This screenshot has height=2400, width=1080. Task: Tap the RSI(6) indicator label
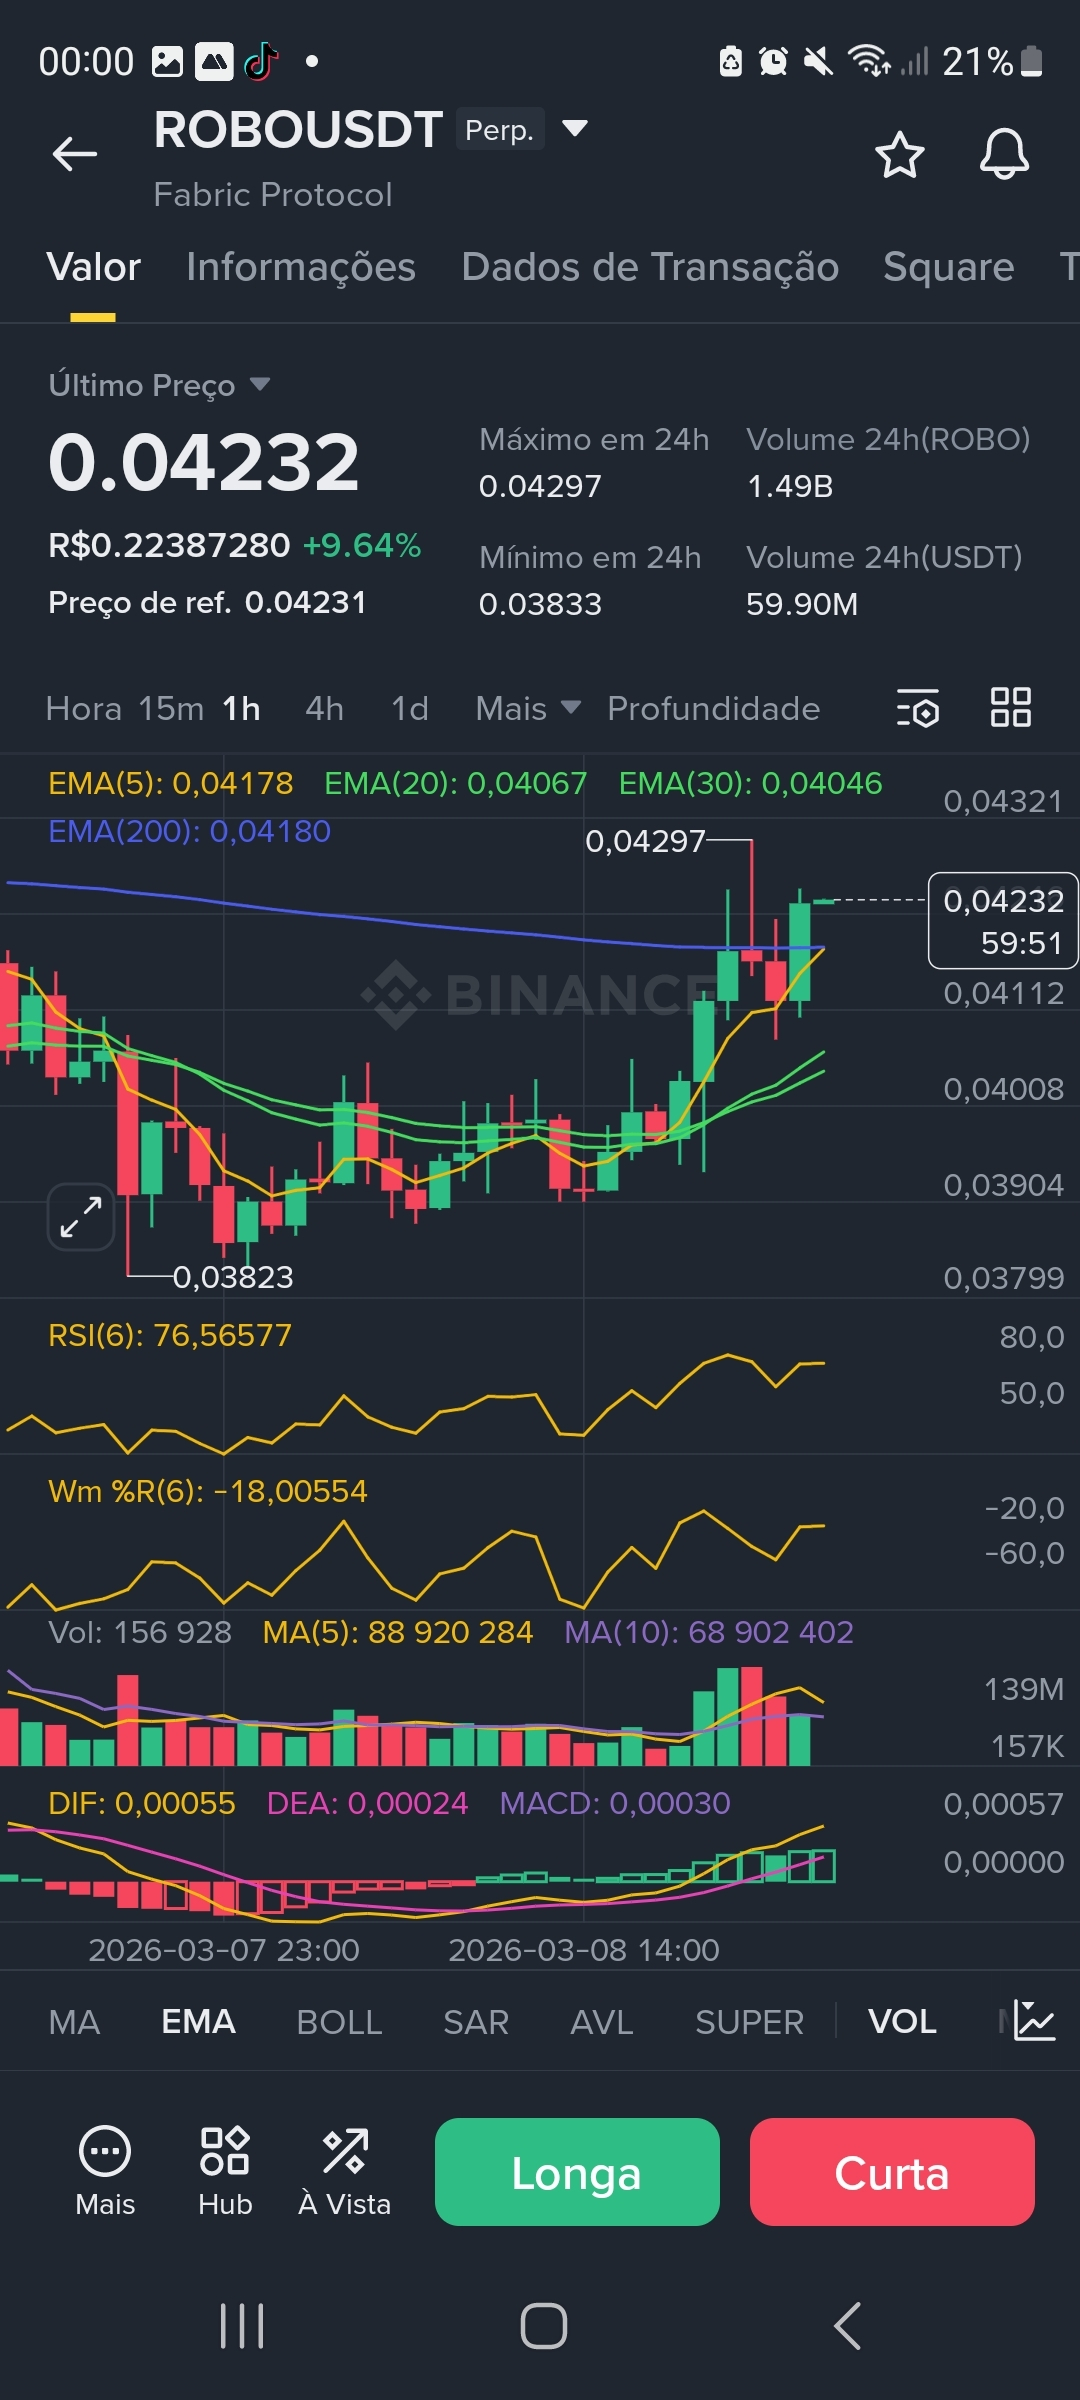[x=170, y=1335]
